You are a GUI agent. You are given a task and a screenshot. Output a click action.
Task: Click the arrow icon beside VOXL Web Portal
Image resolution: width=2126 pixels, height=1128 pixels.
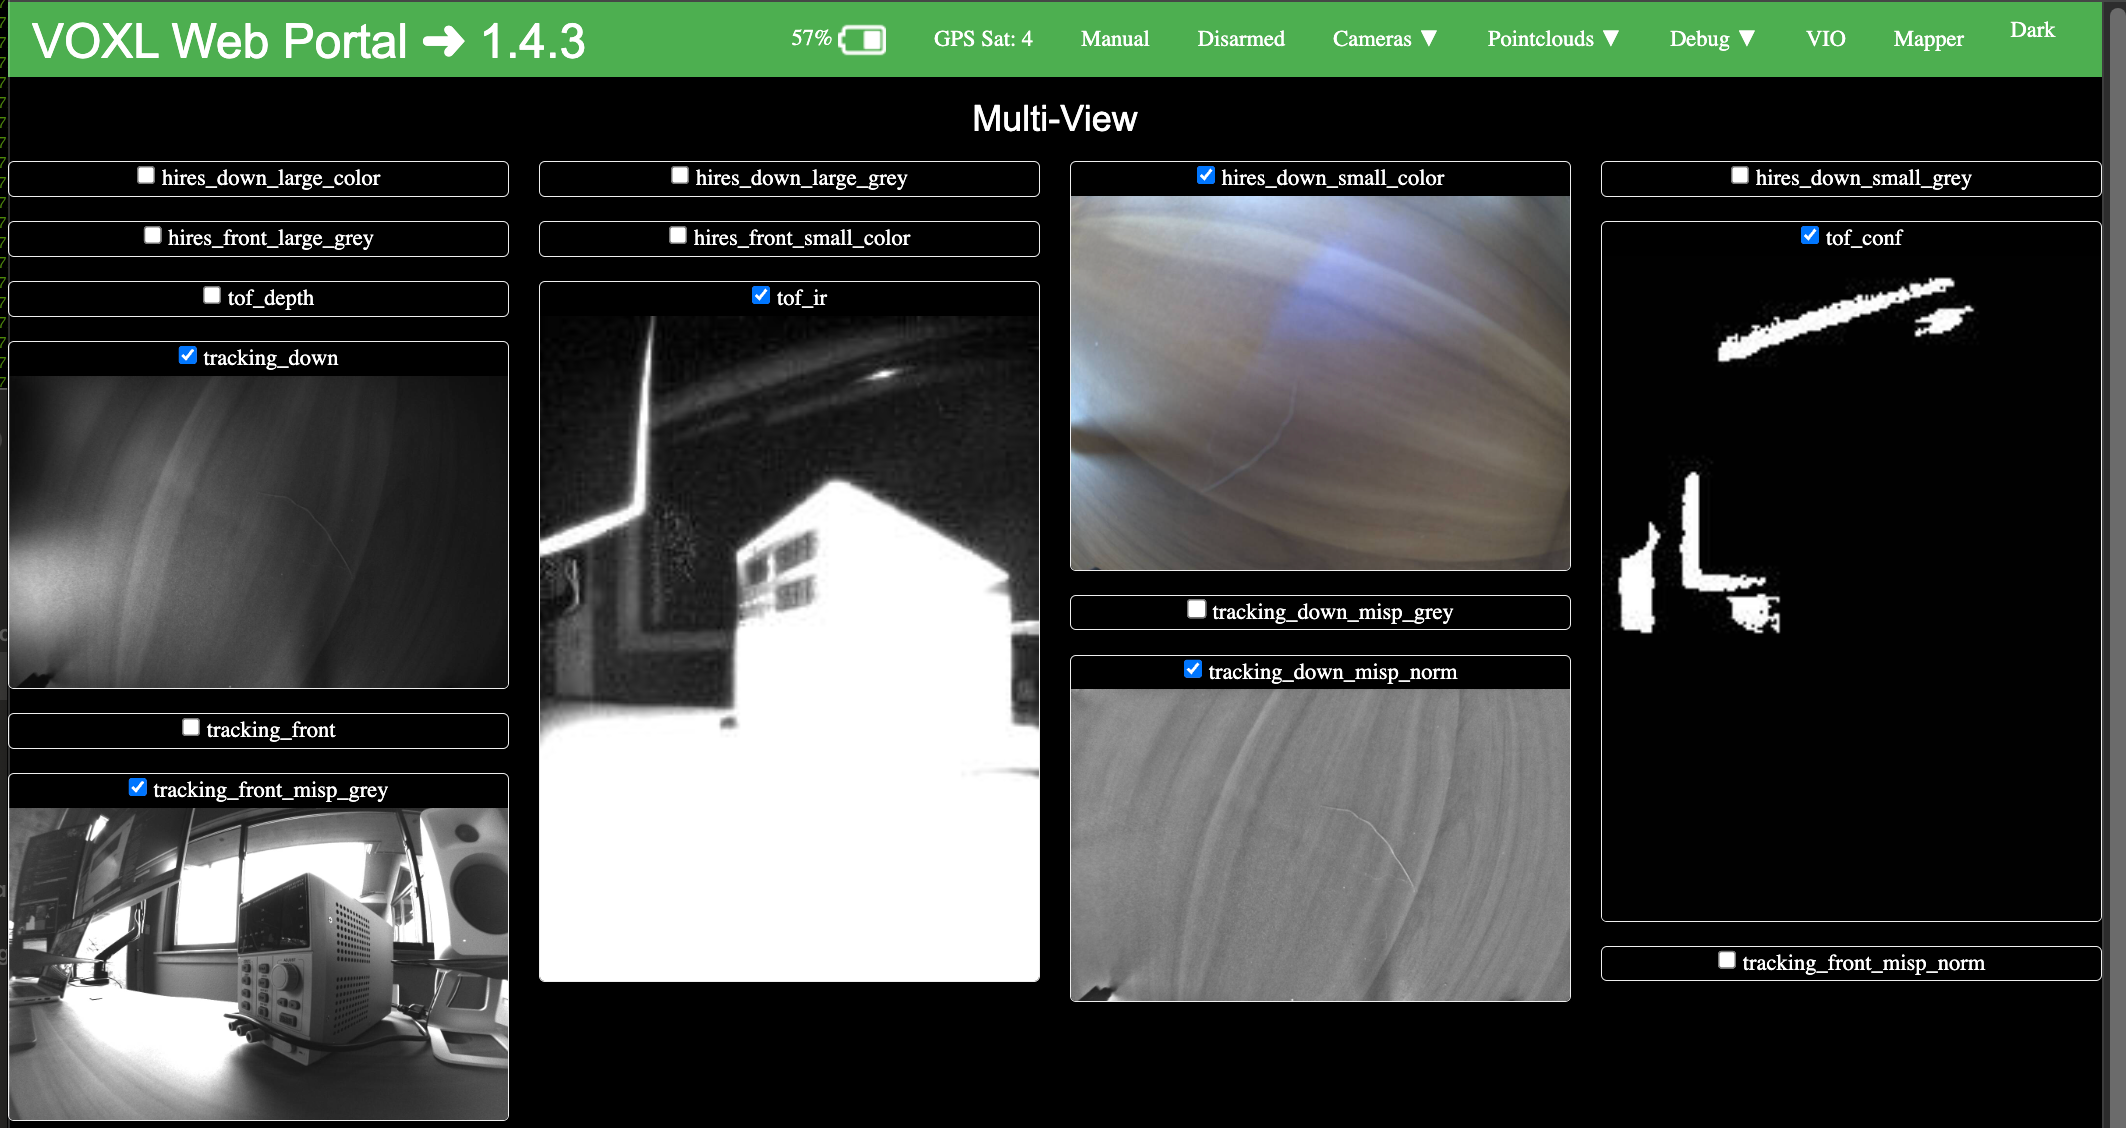pyautogui.click(x=443, y=42)
